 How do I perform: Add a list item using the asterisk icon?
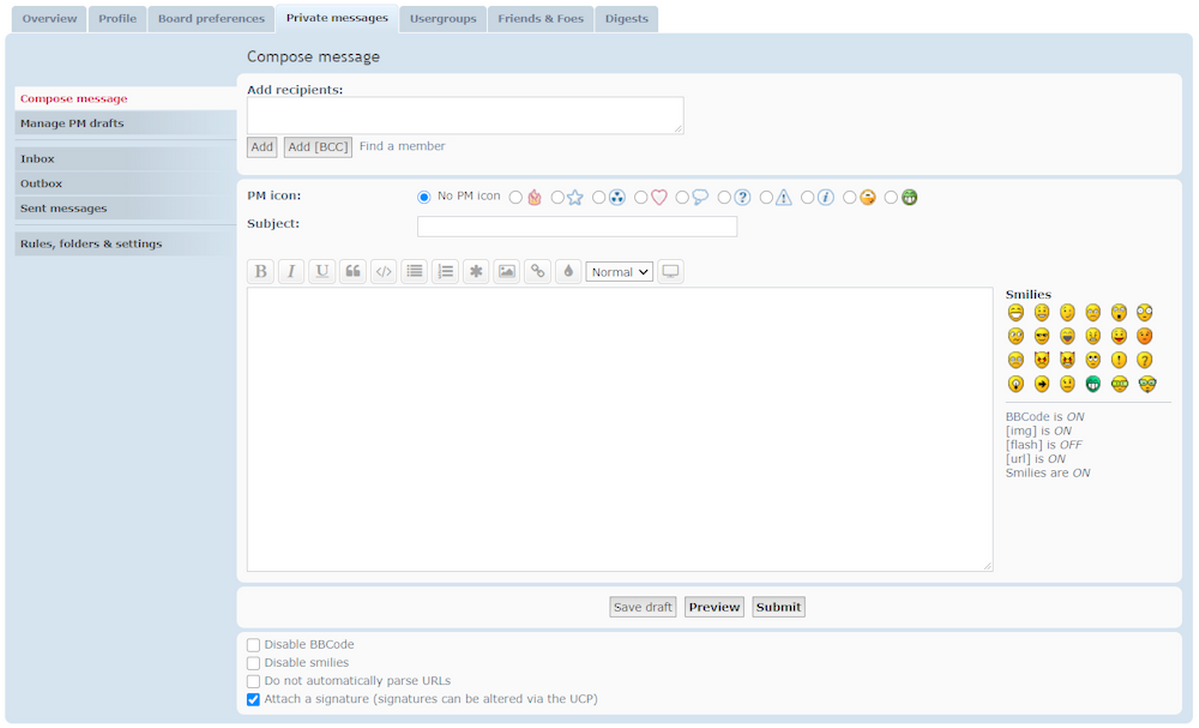click(x=476, y=271)
